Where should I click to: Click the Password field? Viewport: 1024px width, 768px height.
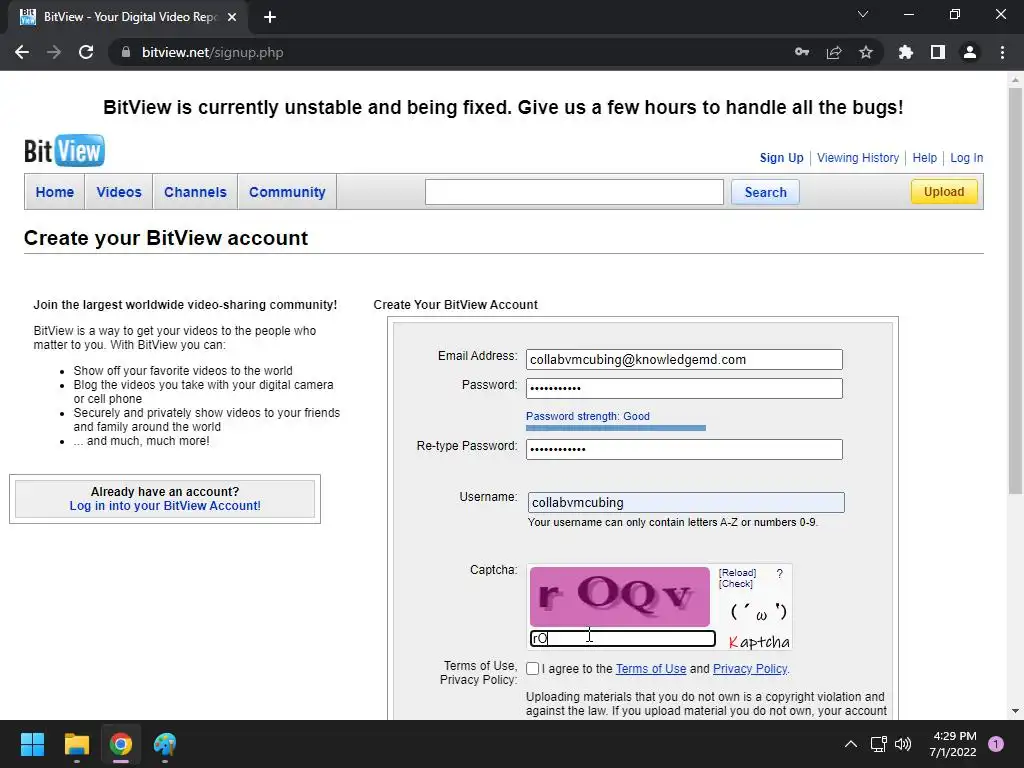(x=684, y=388)
